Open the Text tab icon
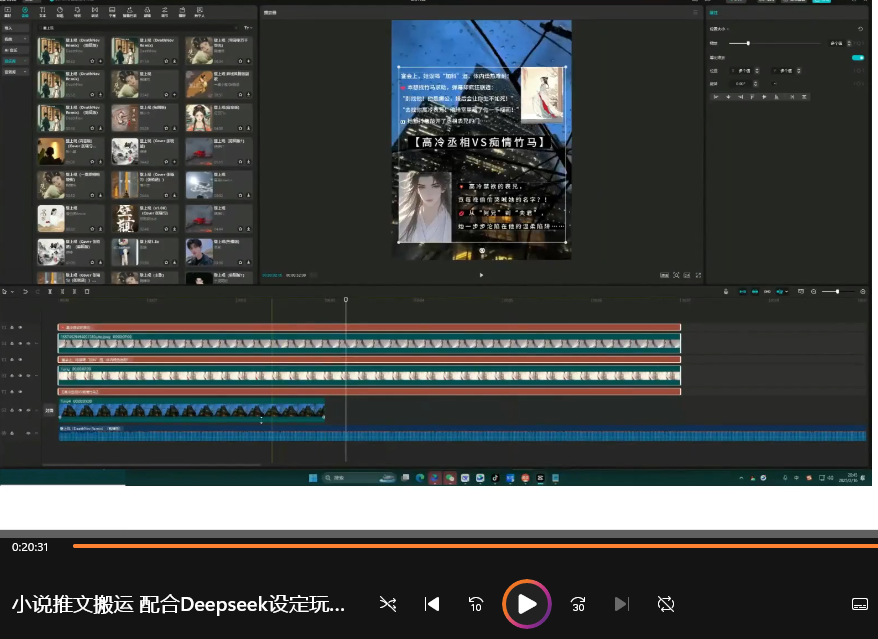Screen dimensions: 878x639 click(x=42, y=12)
